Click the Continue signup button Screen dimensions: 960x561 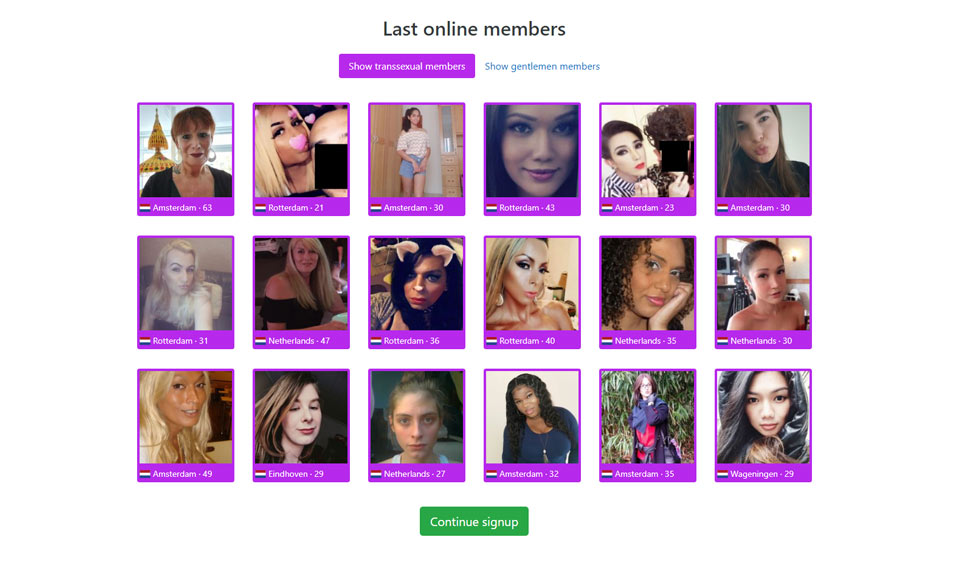pos(474,521)
